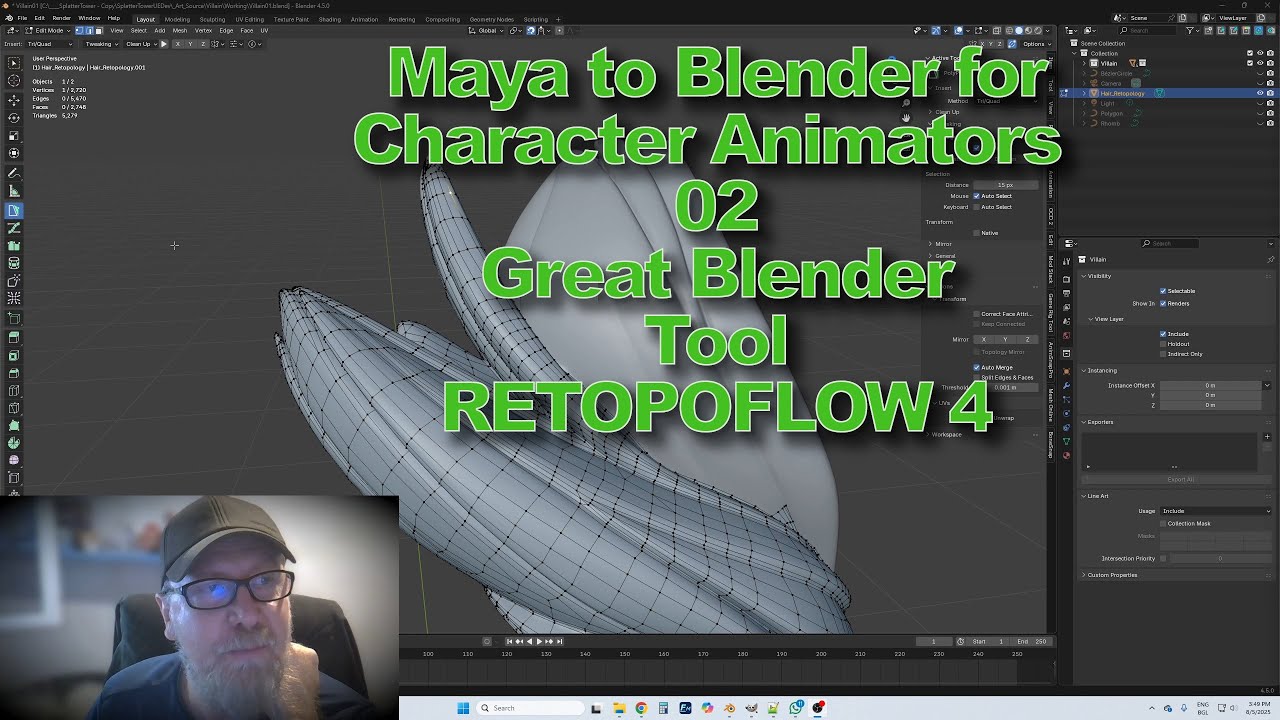1280x720 pixels.
Task: Switch to Modeling workspace tab
Action: coord(177,19)
